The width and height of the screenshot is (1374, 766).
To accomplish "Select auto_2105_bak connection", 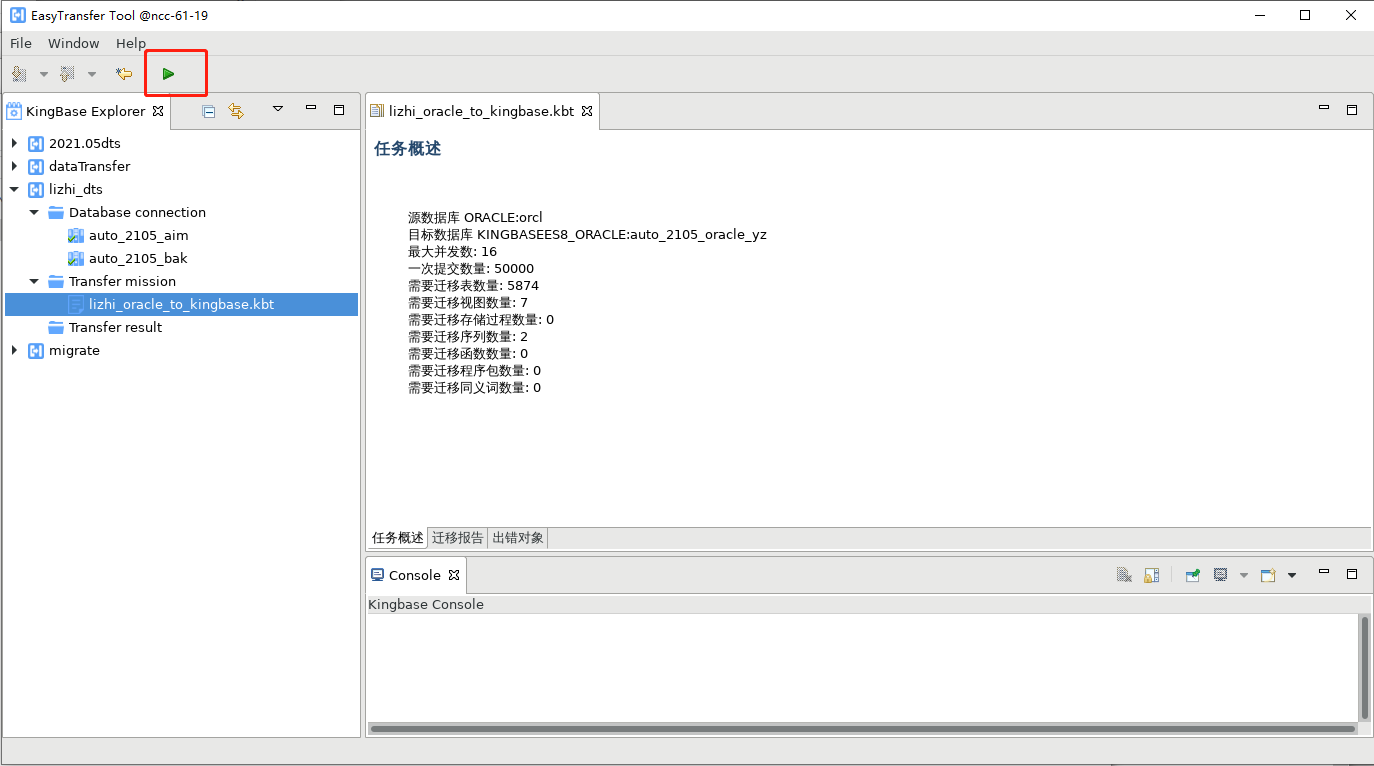I will tap(138, 258).
